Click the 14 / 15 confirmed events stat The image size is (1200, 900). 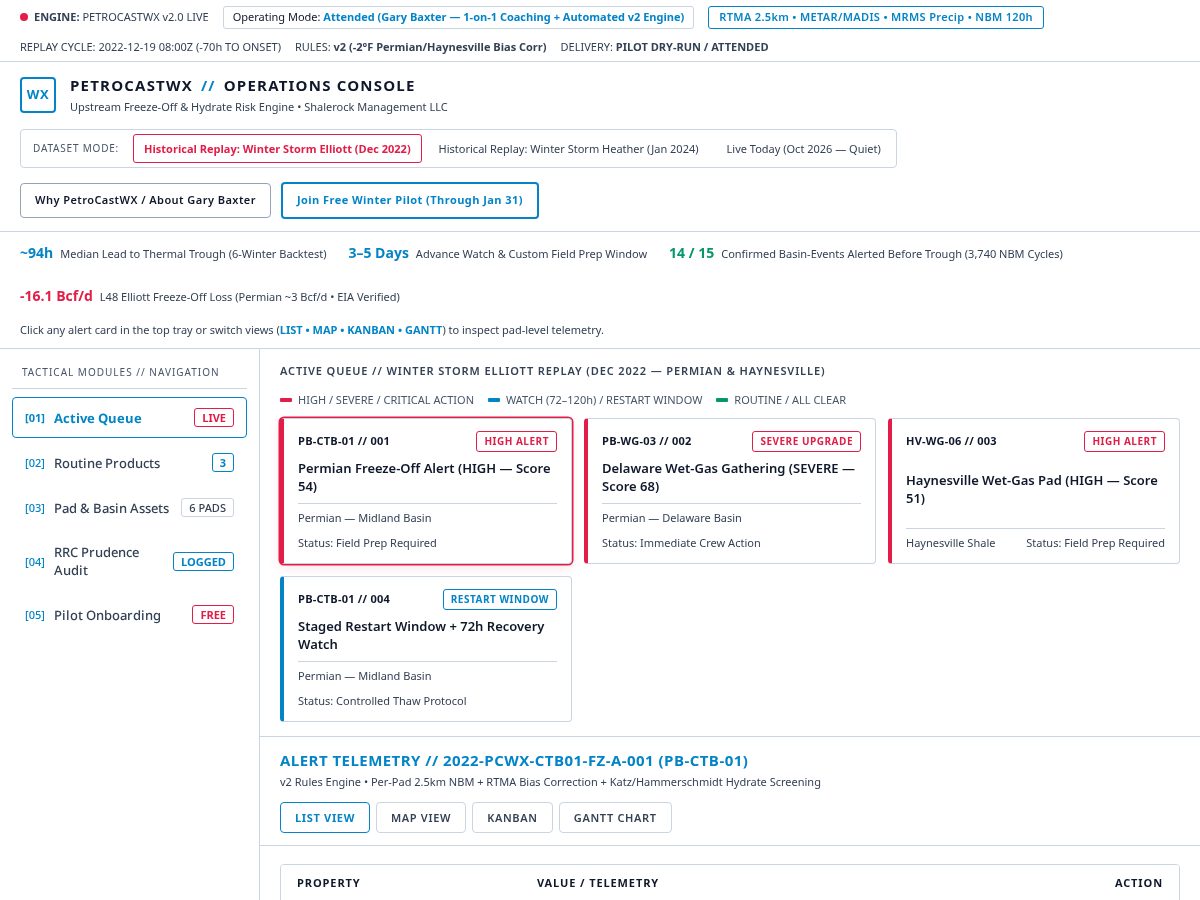click(x=866, y=254)
